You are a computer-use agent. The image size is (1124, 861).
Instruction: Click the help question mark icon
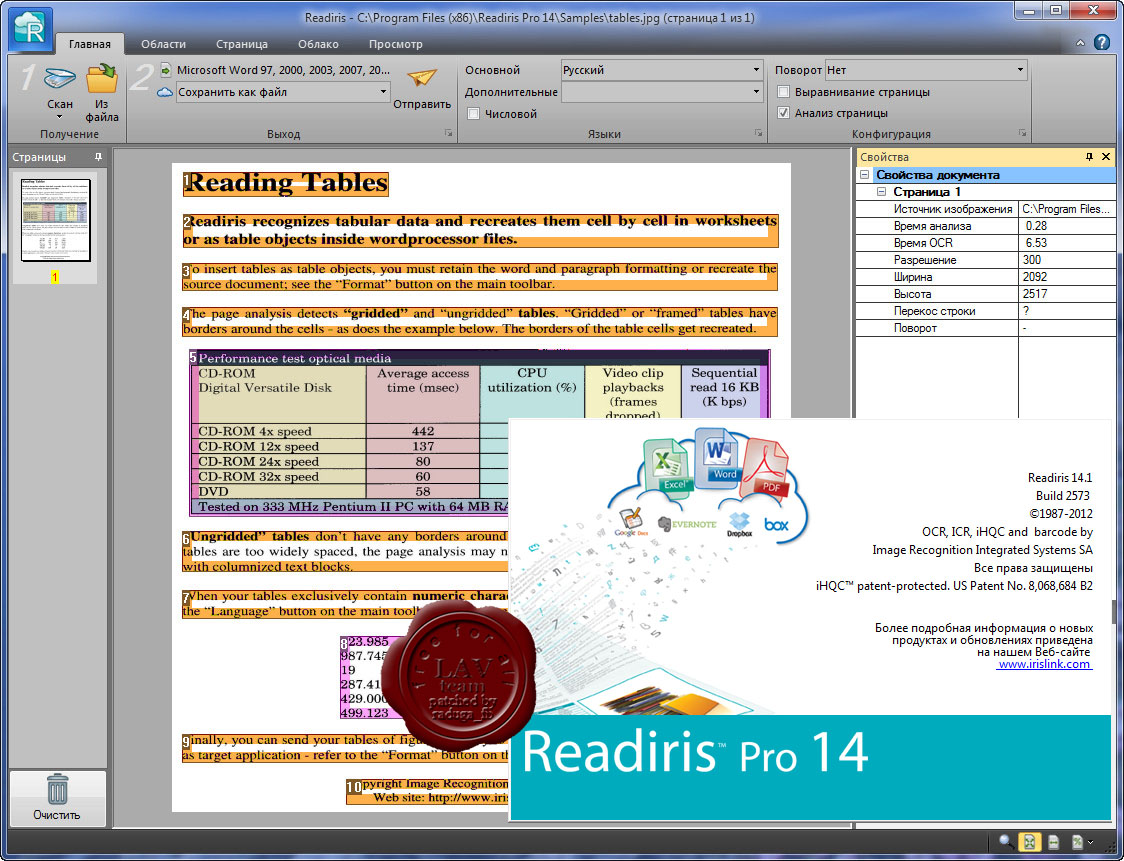(1102, 42)
